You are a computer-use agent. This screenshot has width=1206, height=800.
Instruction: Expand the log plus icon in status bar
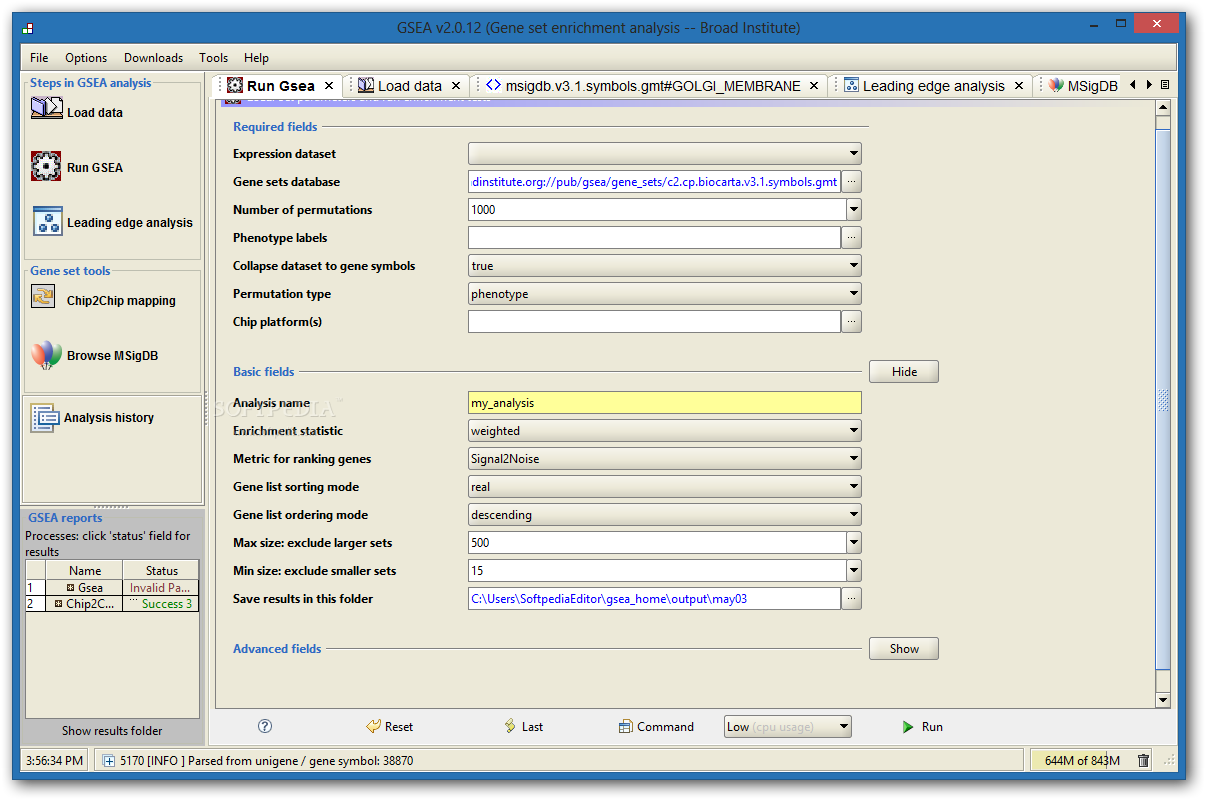pyautogui.click(x=109, y=761)
